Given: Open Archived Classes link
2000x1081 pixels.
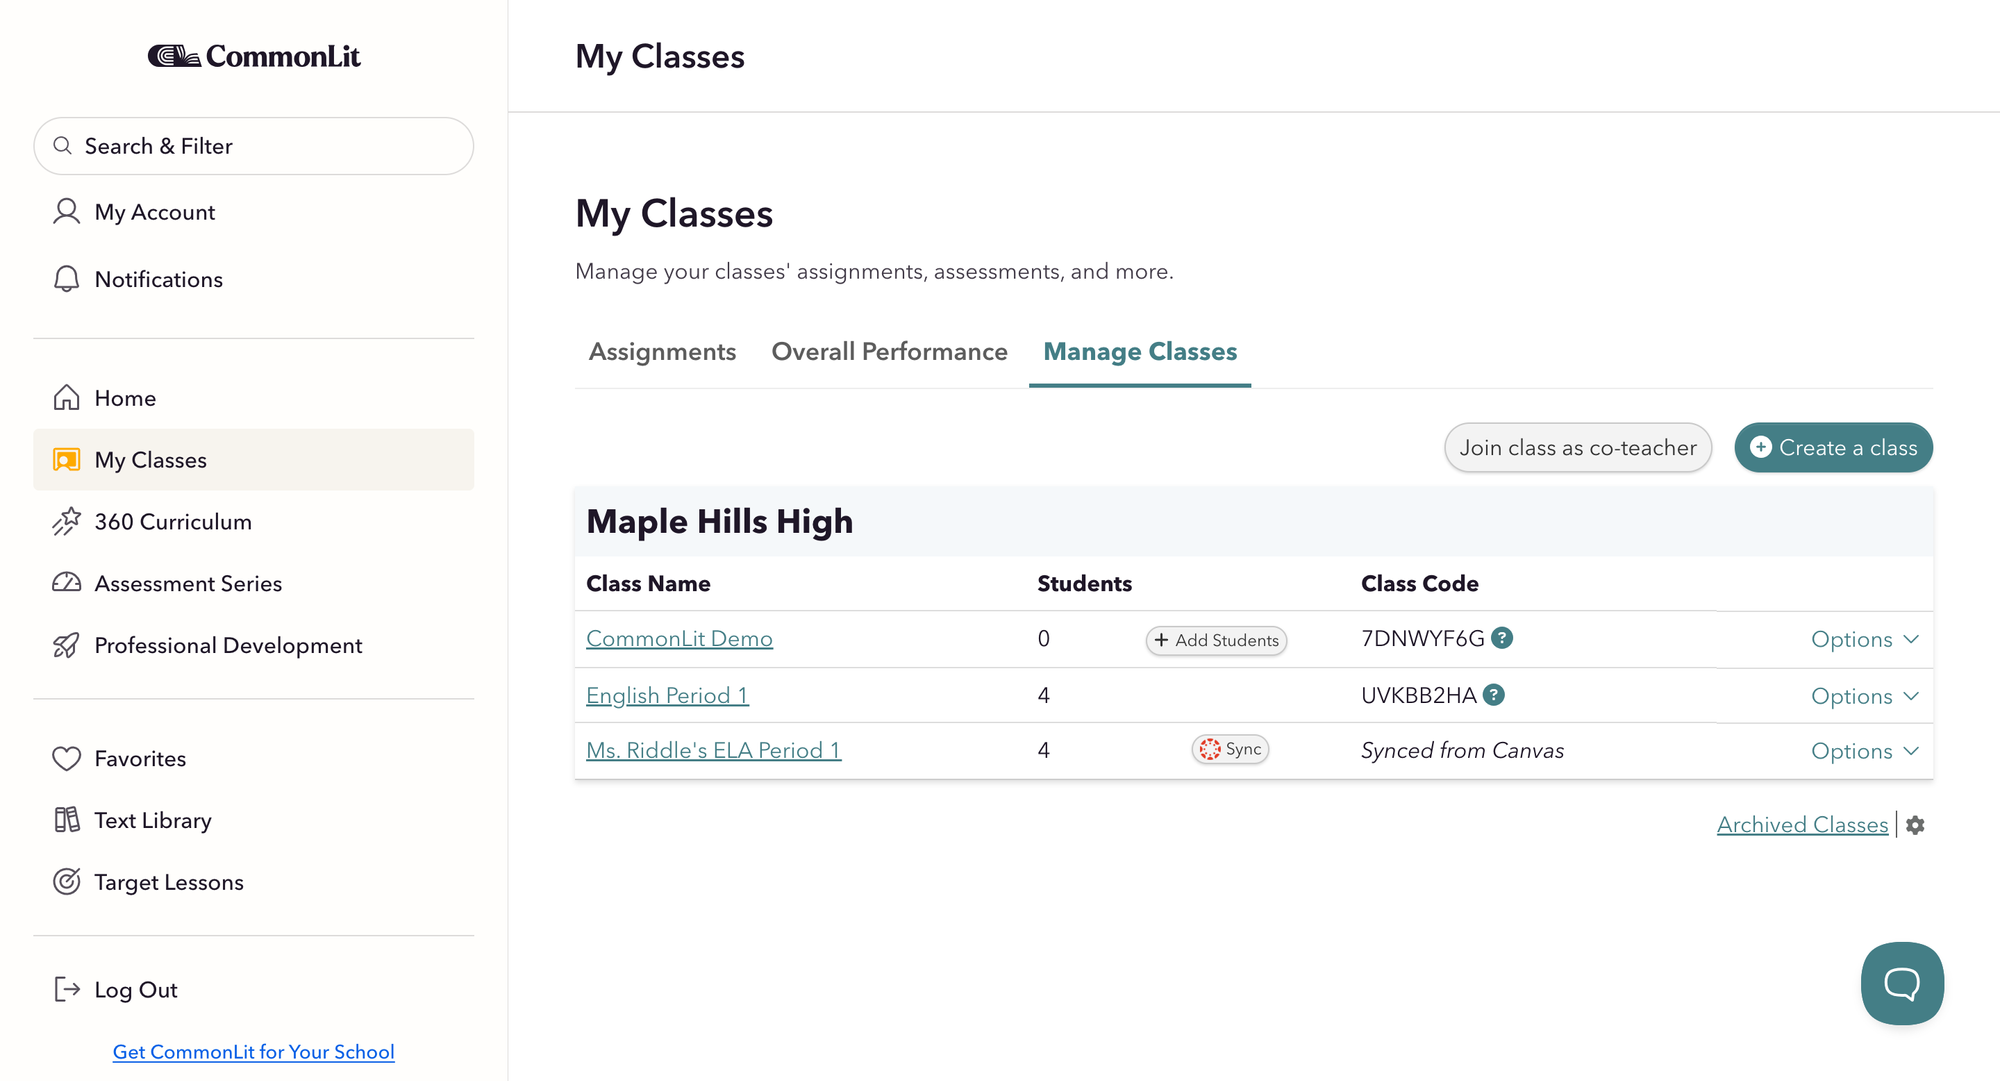Looking at the screenshot, I should pyautogui.click(x=1802, y=825).
